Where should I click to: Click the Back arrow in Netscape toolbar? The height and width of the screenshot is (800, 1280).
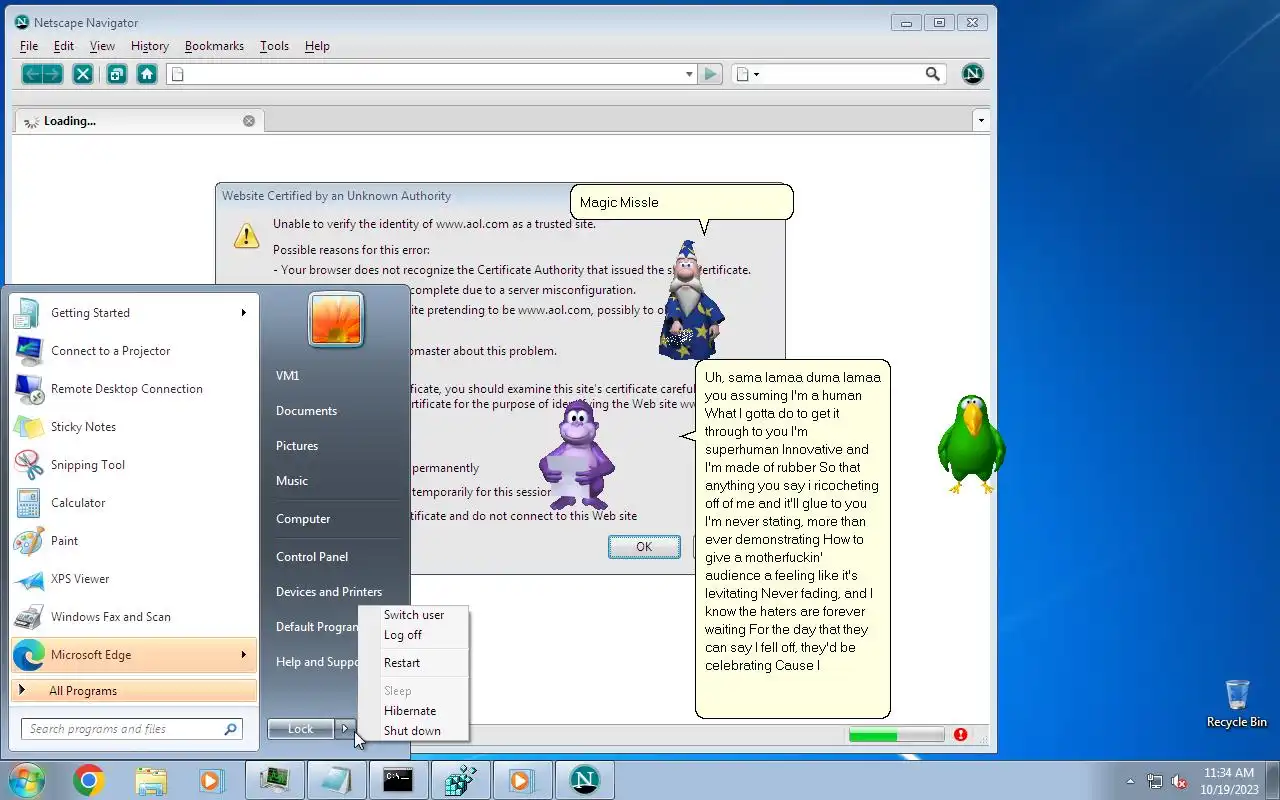32,74
